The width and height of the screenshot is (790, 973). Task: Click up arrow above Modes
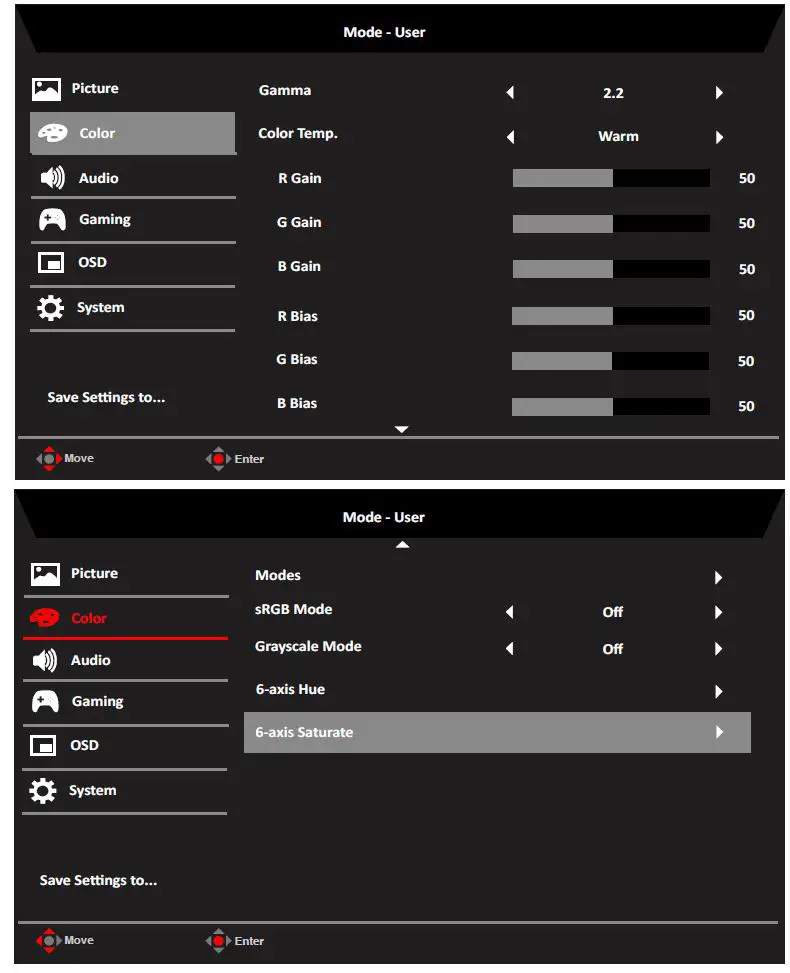tap(402, 545)
